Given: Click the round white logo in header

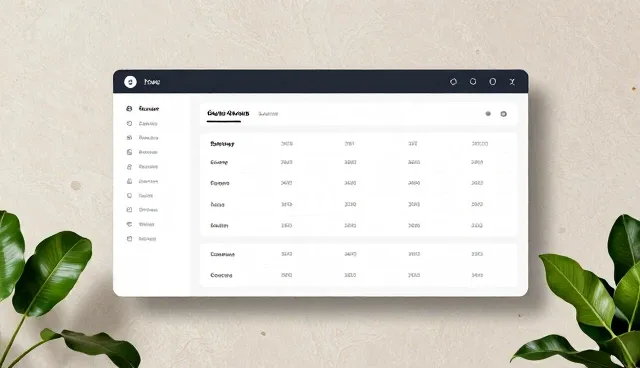Looking at the screenshot, I should (x=130, y=82).
